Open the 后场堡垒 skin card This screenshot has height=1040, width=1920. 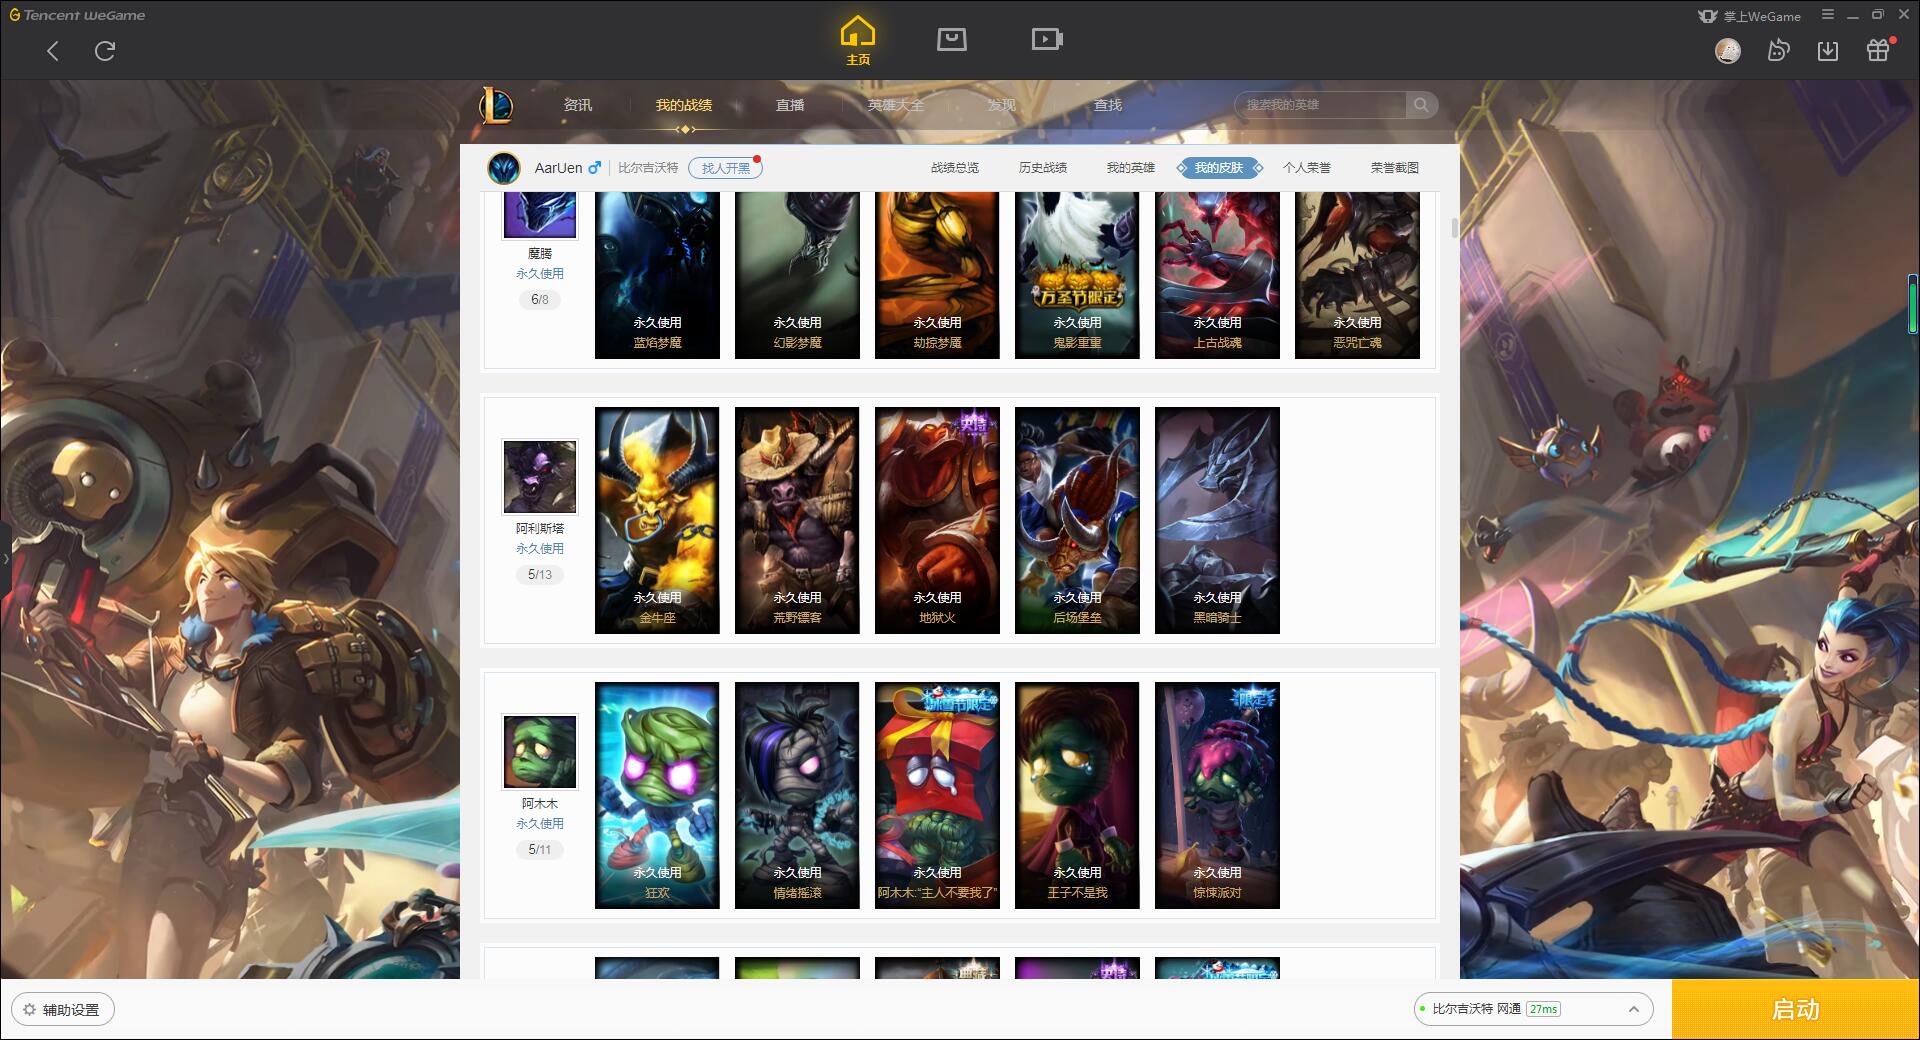[x=1077, y=520]
